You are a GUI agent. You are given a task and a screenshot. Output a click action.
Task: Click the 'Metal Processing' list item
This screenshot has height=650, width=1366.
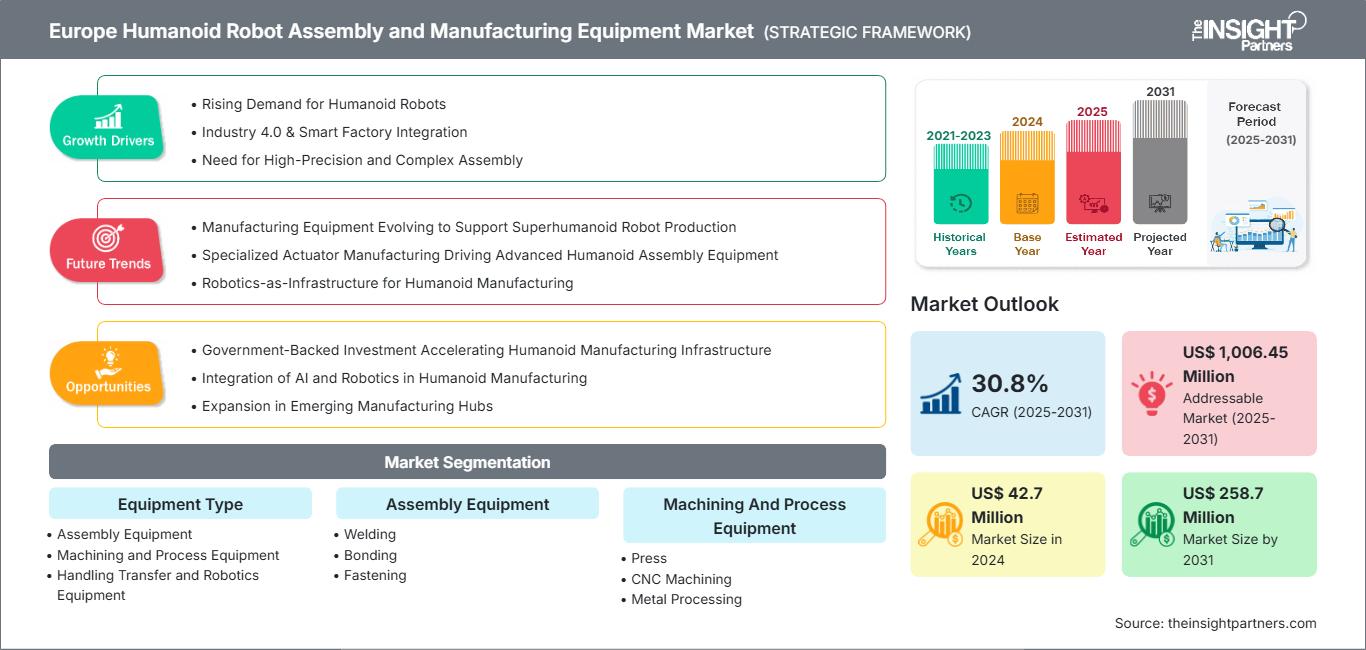(x=686, y=599)
